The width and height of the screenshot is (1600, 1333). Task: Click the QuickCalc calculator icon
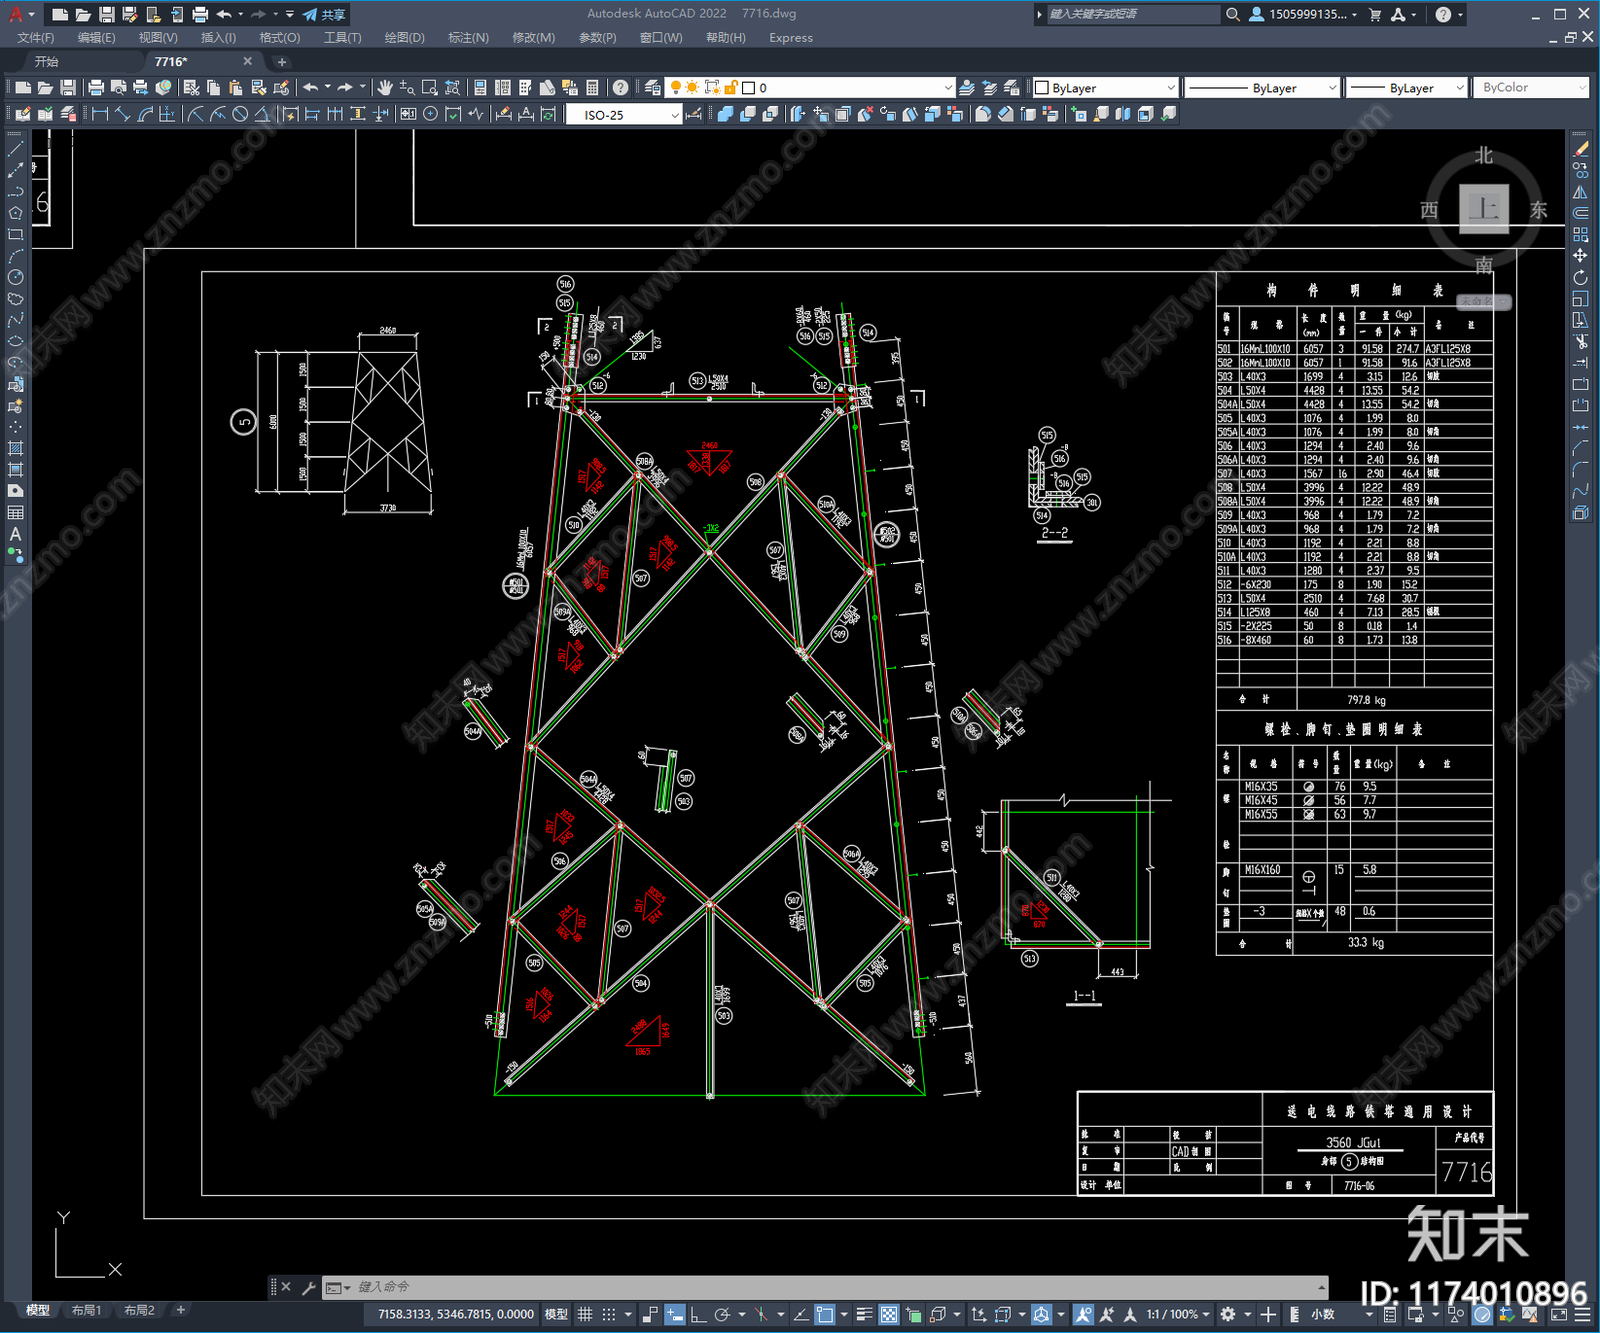click(x=592, y=88)
